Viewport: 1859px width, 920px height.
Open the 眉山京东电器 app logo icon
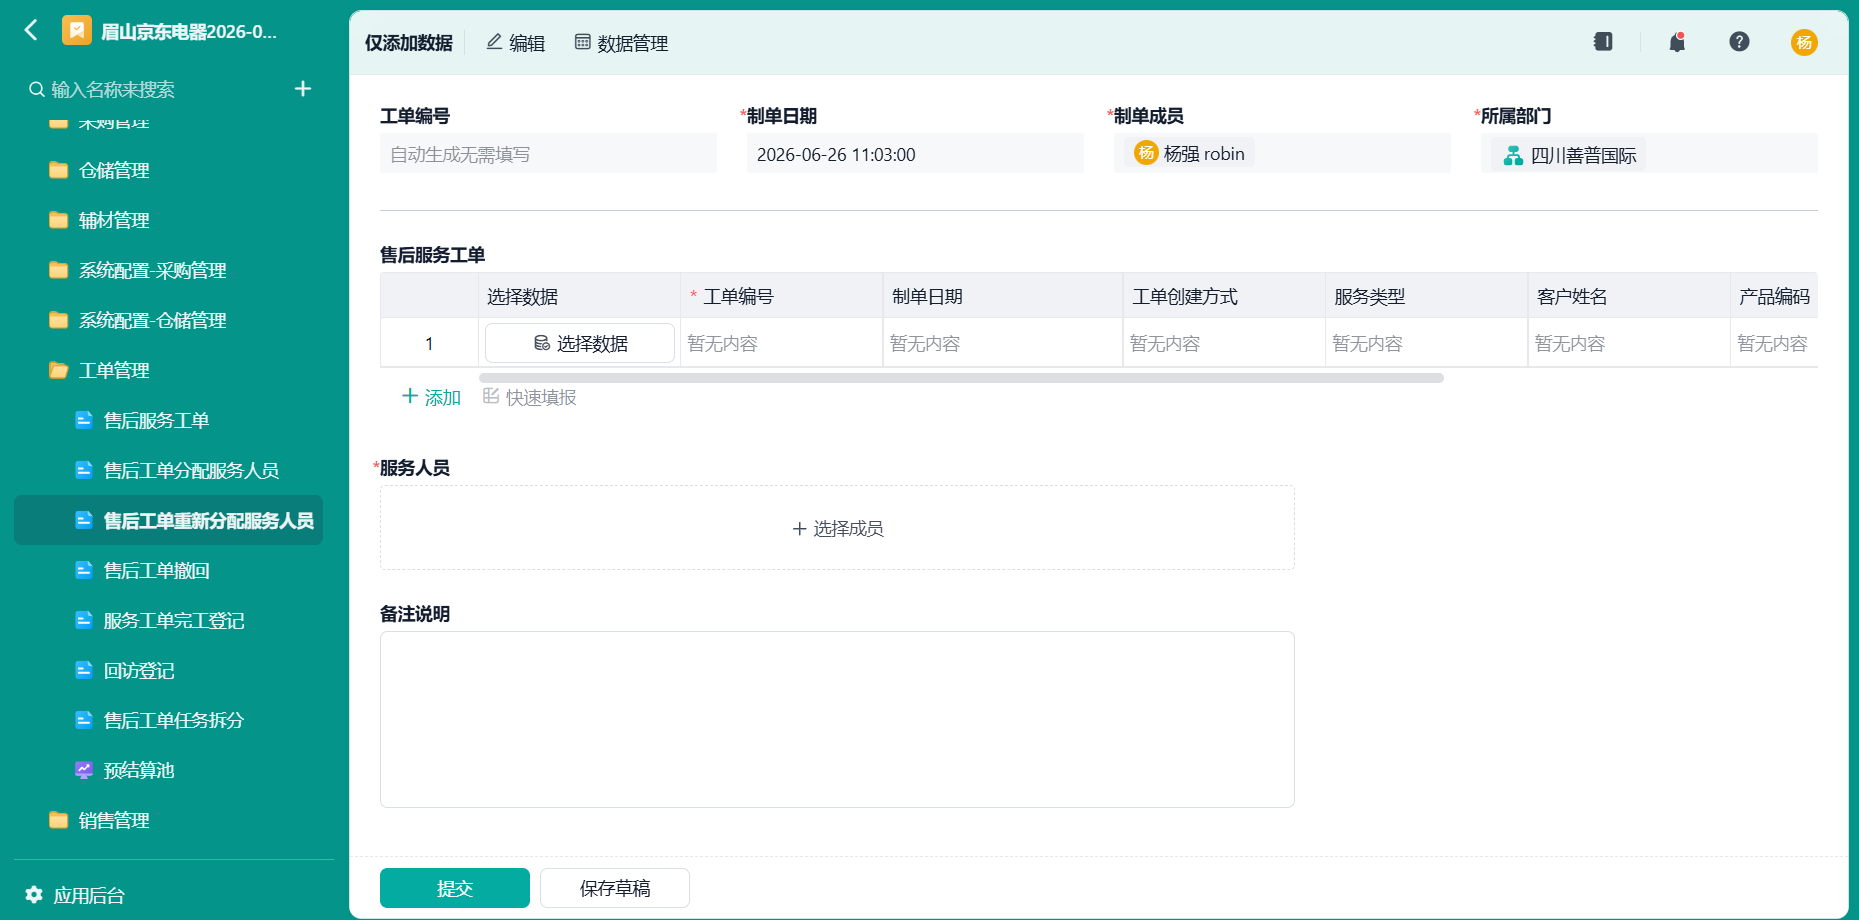tap(77, 31)
